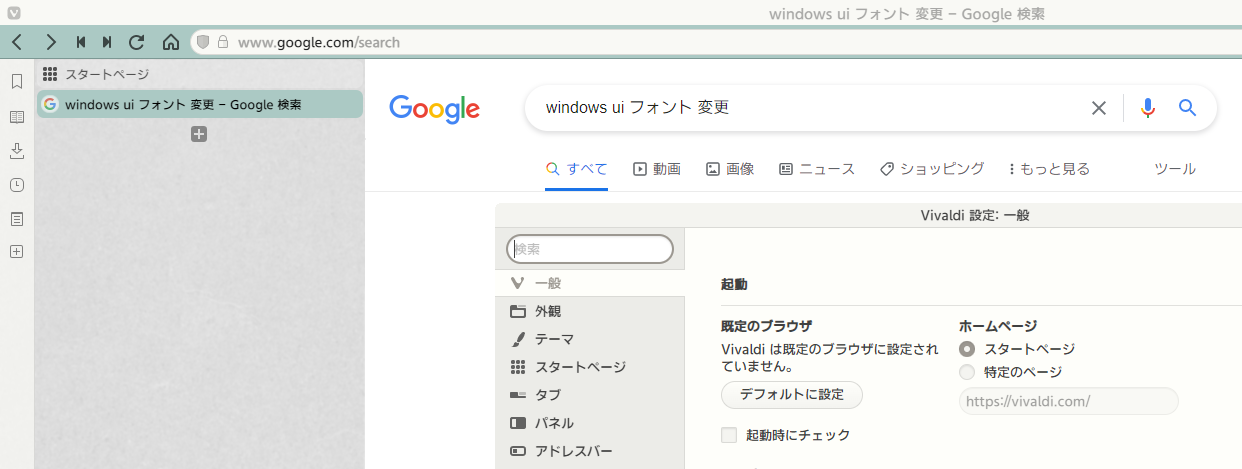Add a new tab with plus button
Screen dimensions: 1242x469
click(199, 134)
